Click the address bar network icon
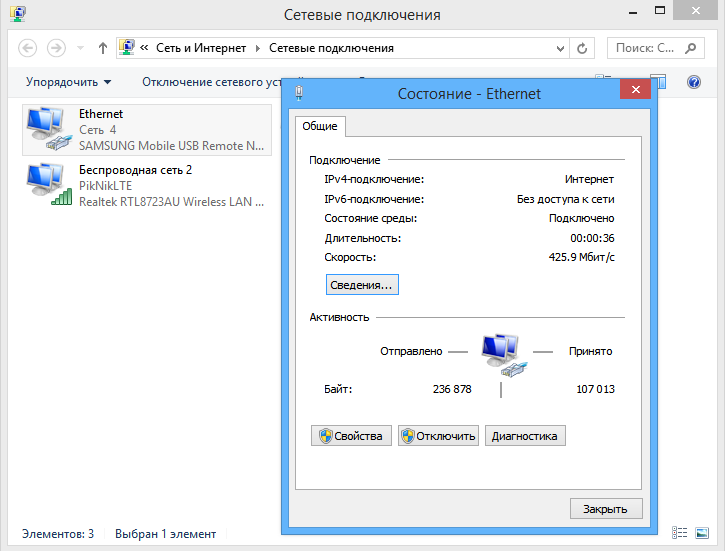 (x=127, y=47)
